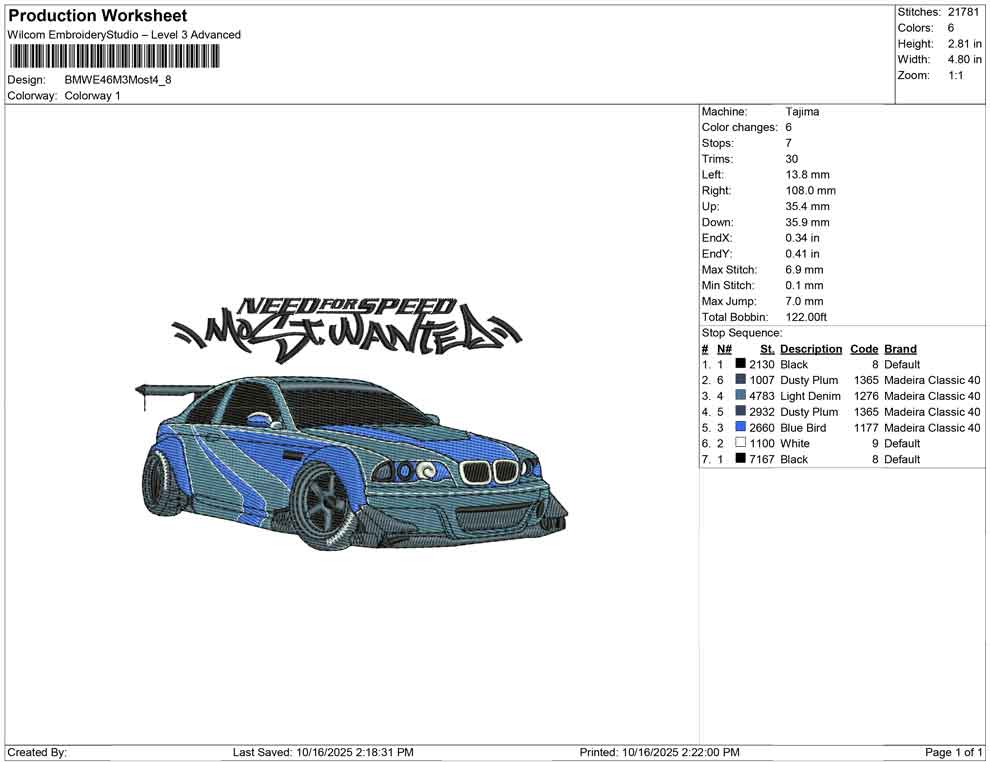Image resolution: width=990 pixels, height=762 pixels.
Task: Click the Last Saved timestamp in footer
Action: click(323, 752)
